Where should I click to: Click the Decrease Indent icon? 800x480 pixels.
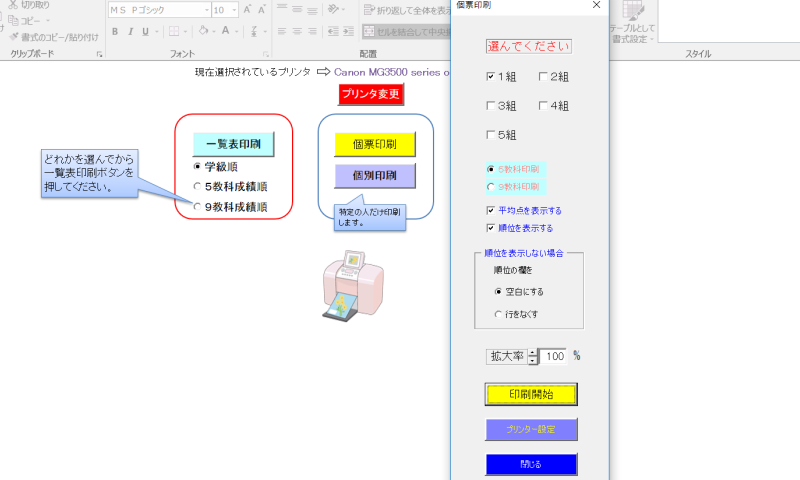[x=333, y=32]
